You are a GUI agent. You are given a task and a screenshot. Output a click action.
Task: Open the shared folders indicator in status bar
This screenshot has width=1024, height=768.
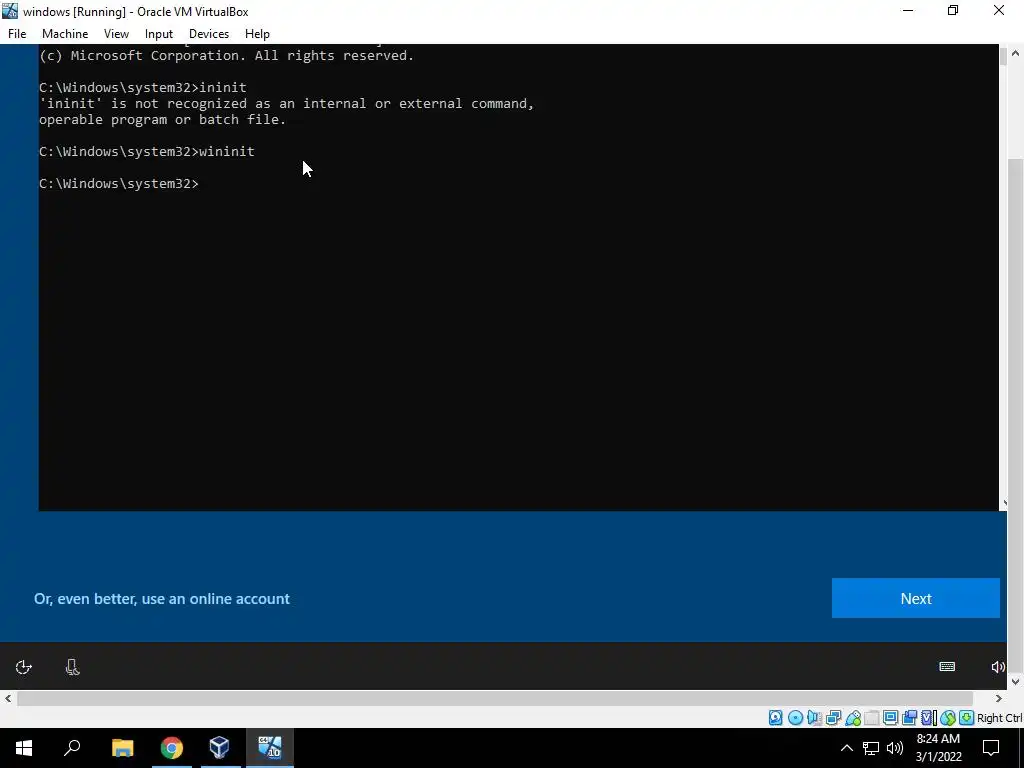(x=872, y=718)
